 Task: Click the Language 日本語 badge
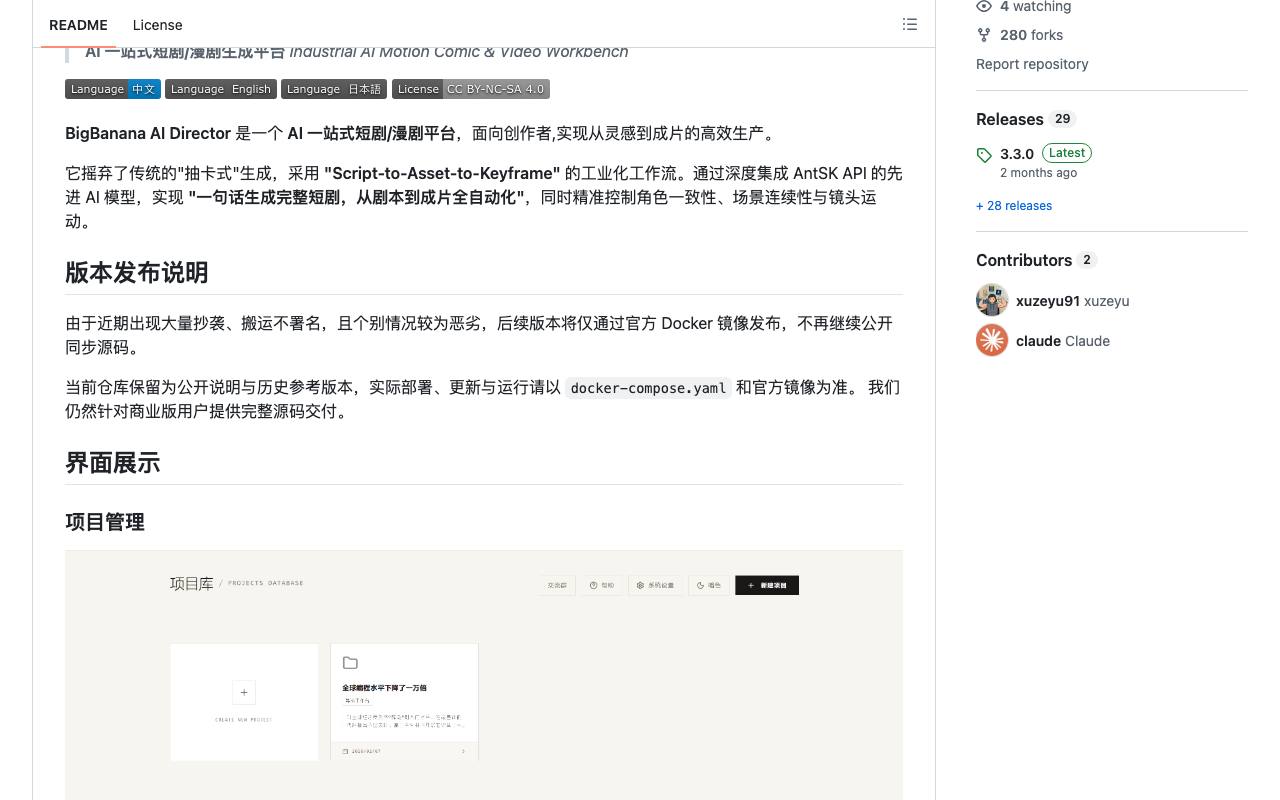click(x=334, y=89)
